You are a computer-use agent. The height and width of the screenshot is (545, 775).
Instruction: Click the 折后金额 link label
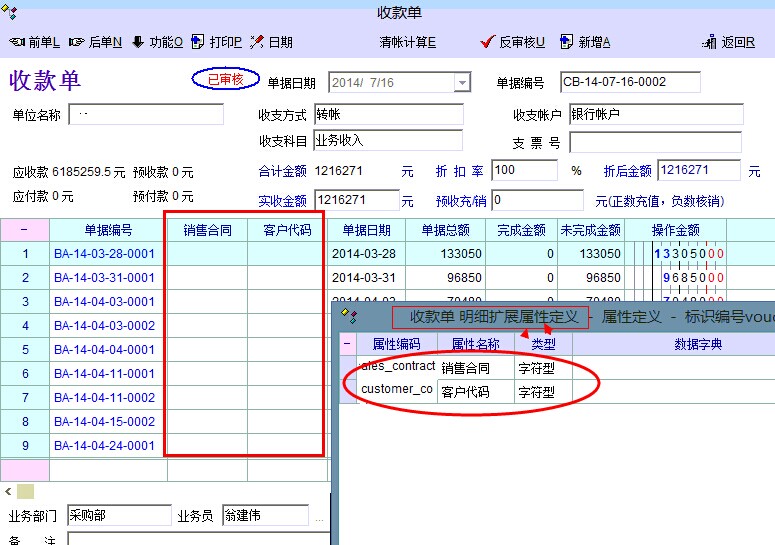(627, 171)
